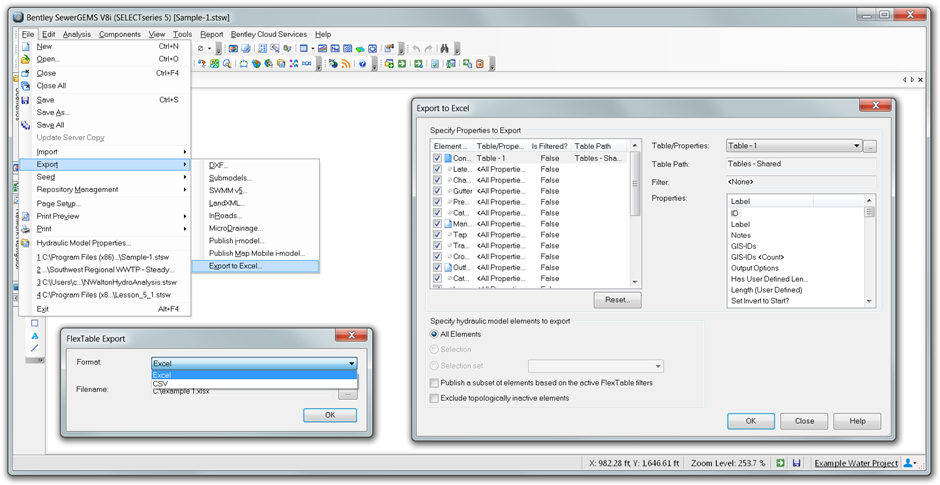940x485 pixels.
Task: Click the '...' browse button next to Filename
Action: [347, 393]
